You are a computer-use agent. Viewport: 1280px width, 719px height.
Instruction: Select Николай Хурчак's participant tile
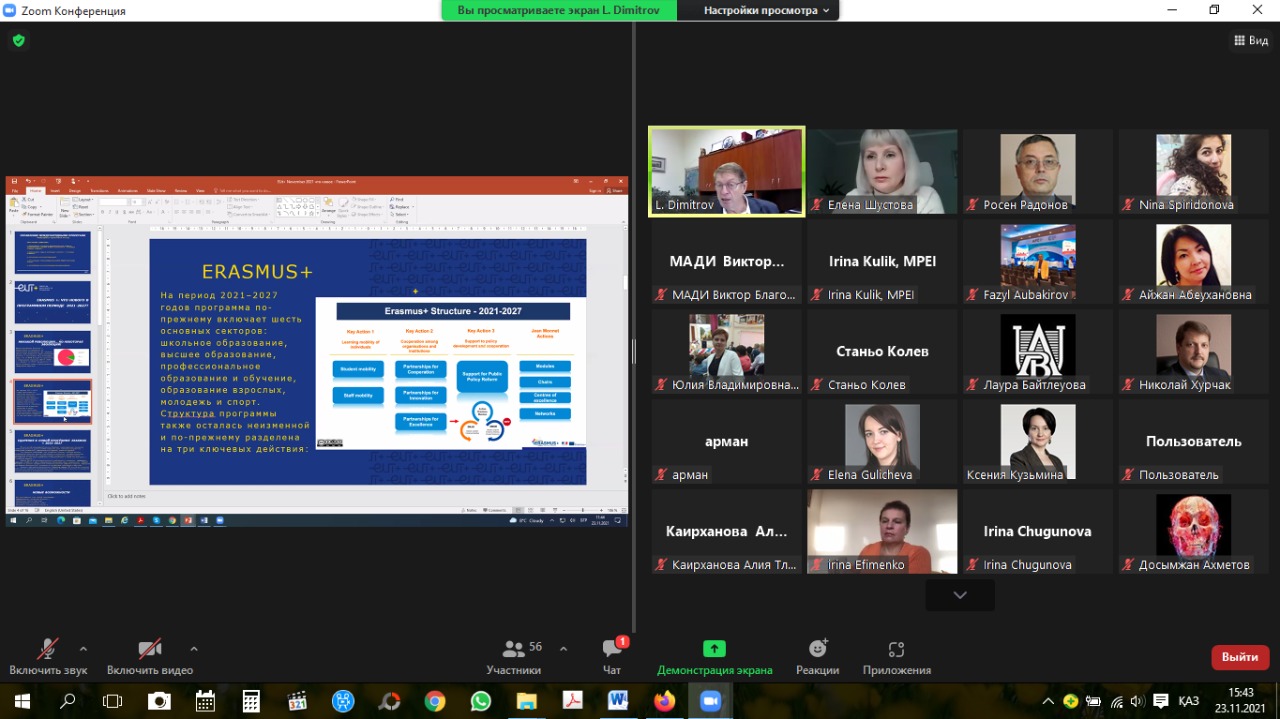coord(1193,351)
